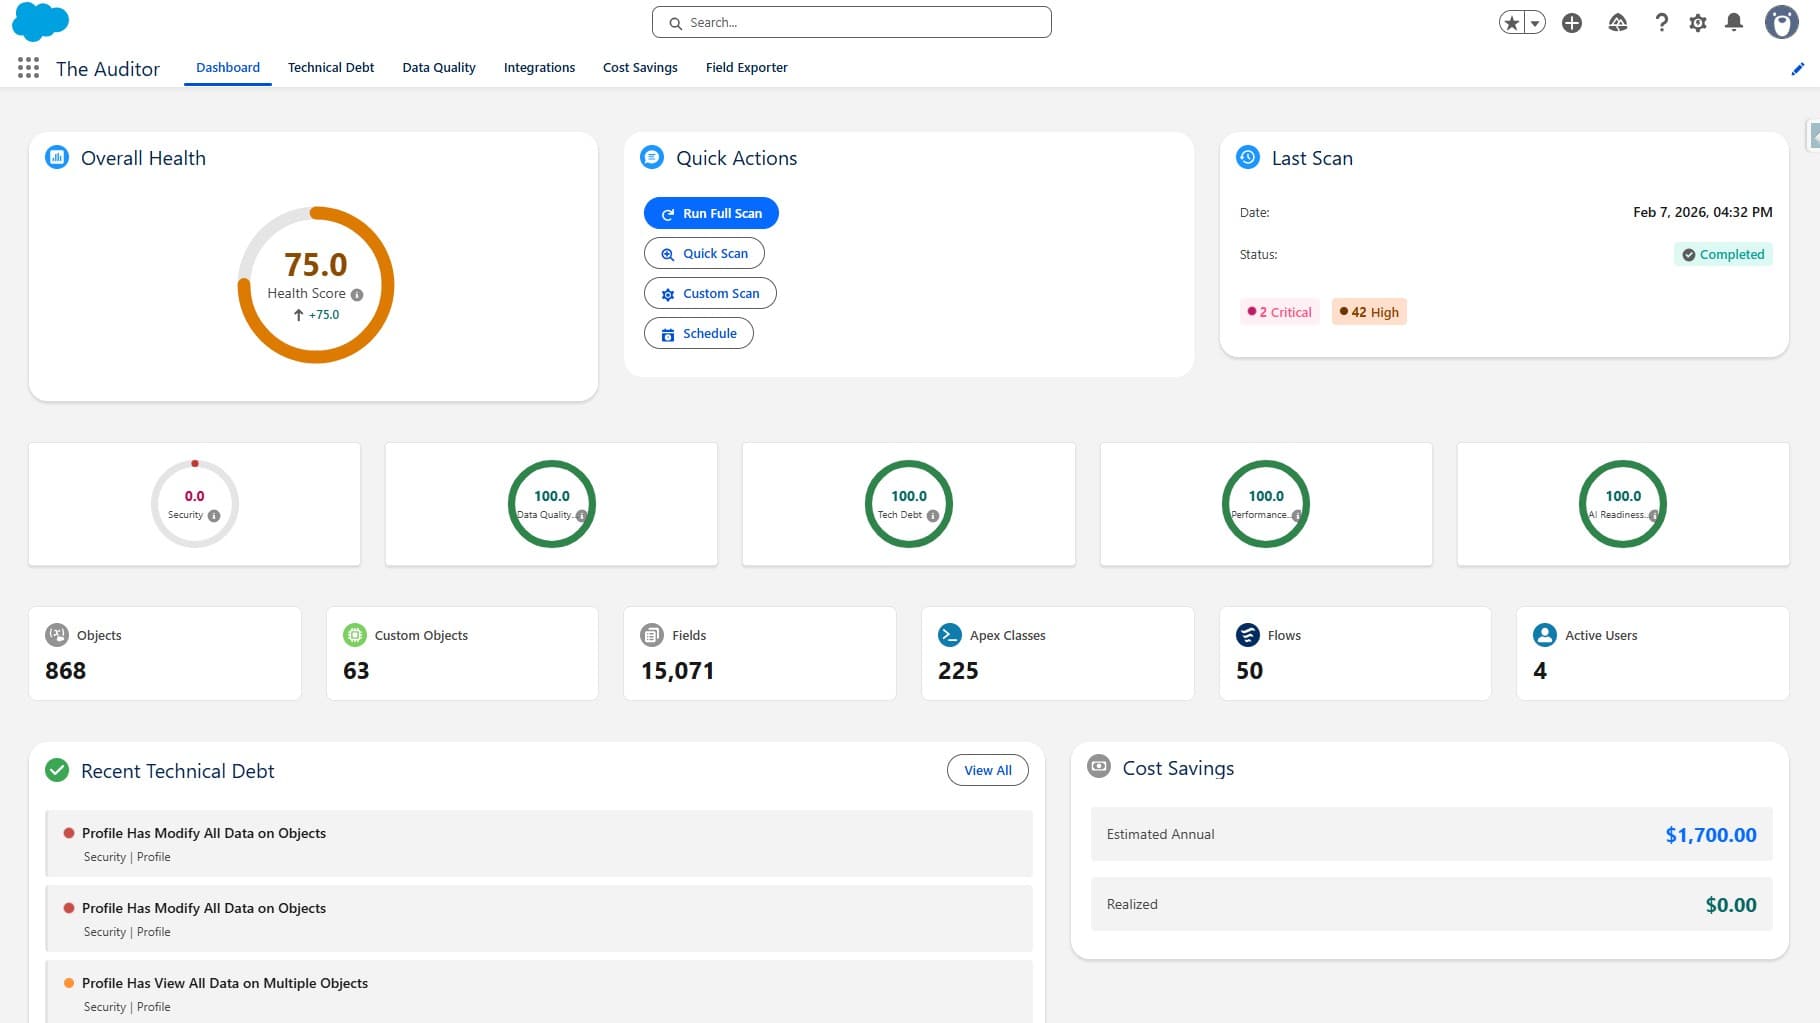Open the Technical Debt tab

[x=331, y=67]
